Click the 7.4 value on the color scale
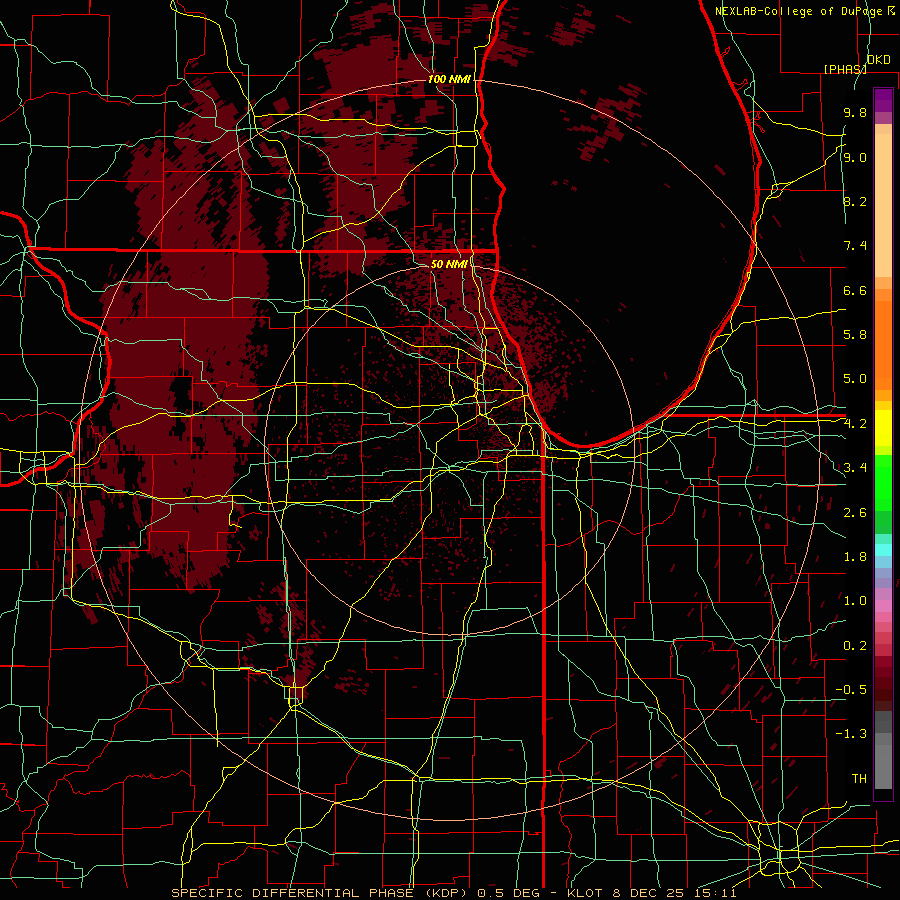 855,246
